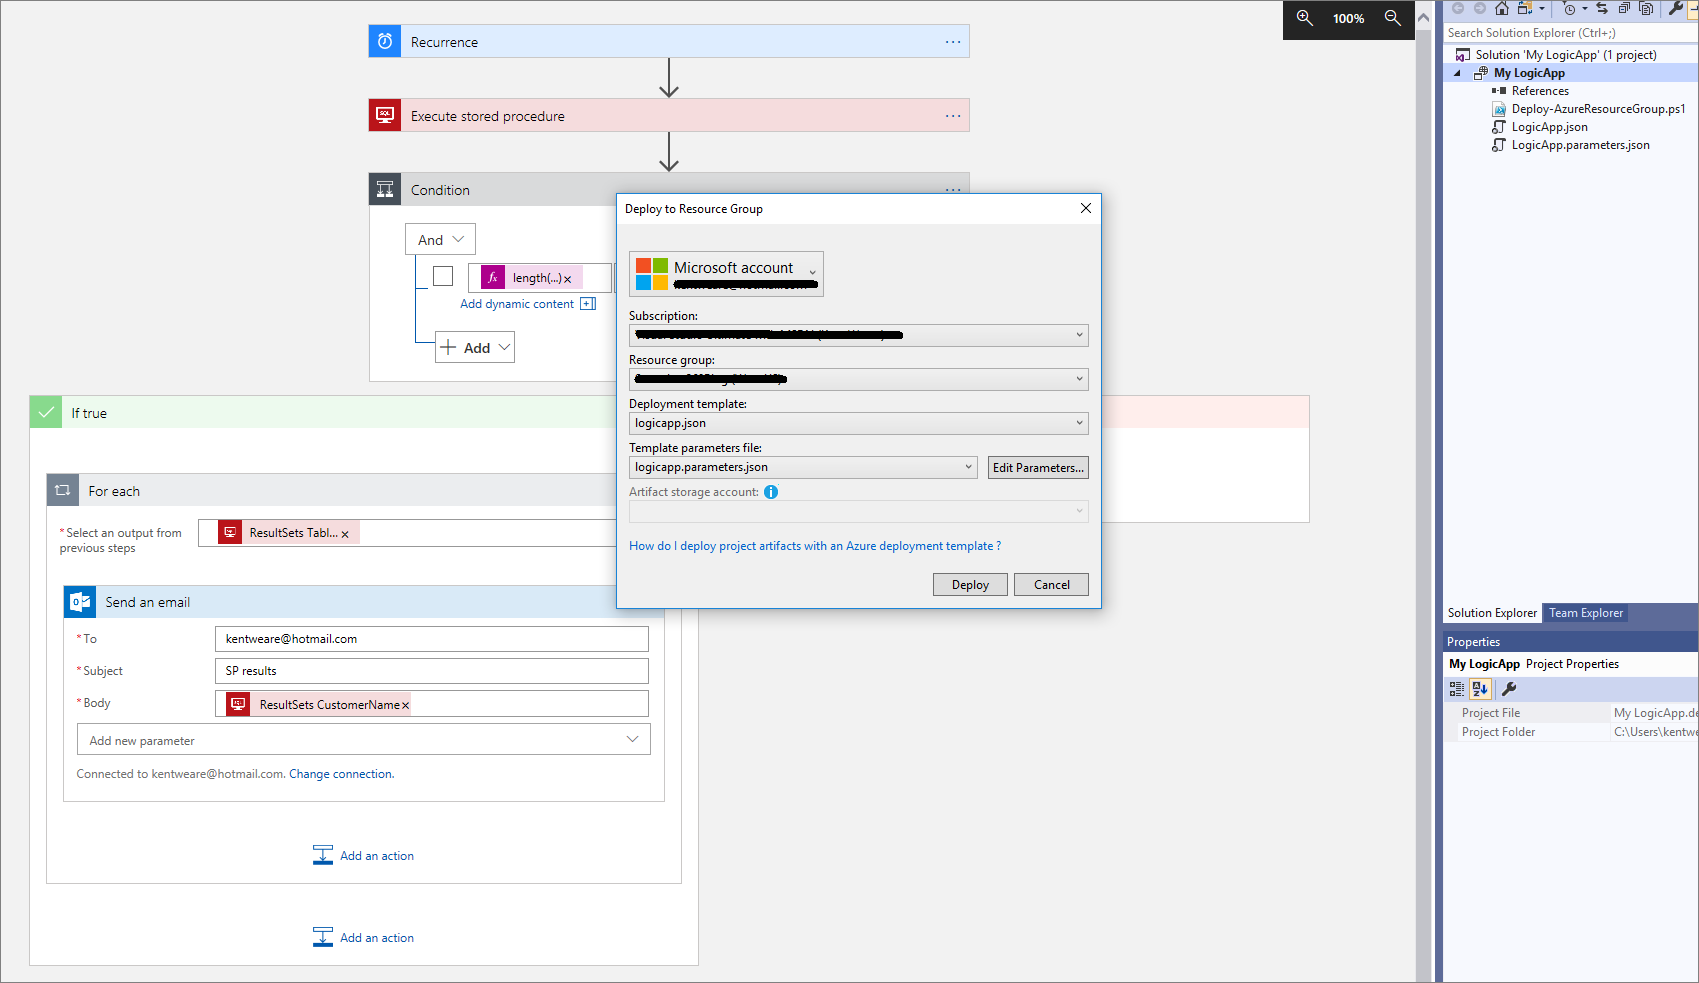Click Add dynamic content link
This screenshot has height=983, width=1699.
[x=517, y=304]
